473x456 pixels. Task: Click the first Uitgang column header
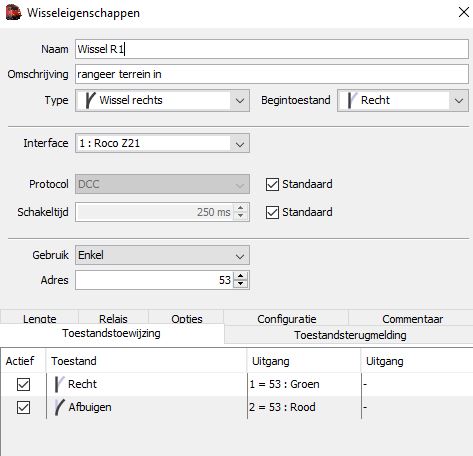[304, 361]
